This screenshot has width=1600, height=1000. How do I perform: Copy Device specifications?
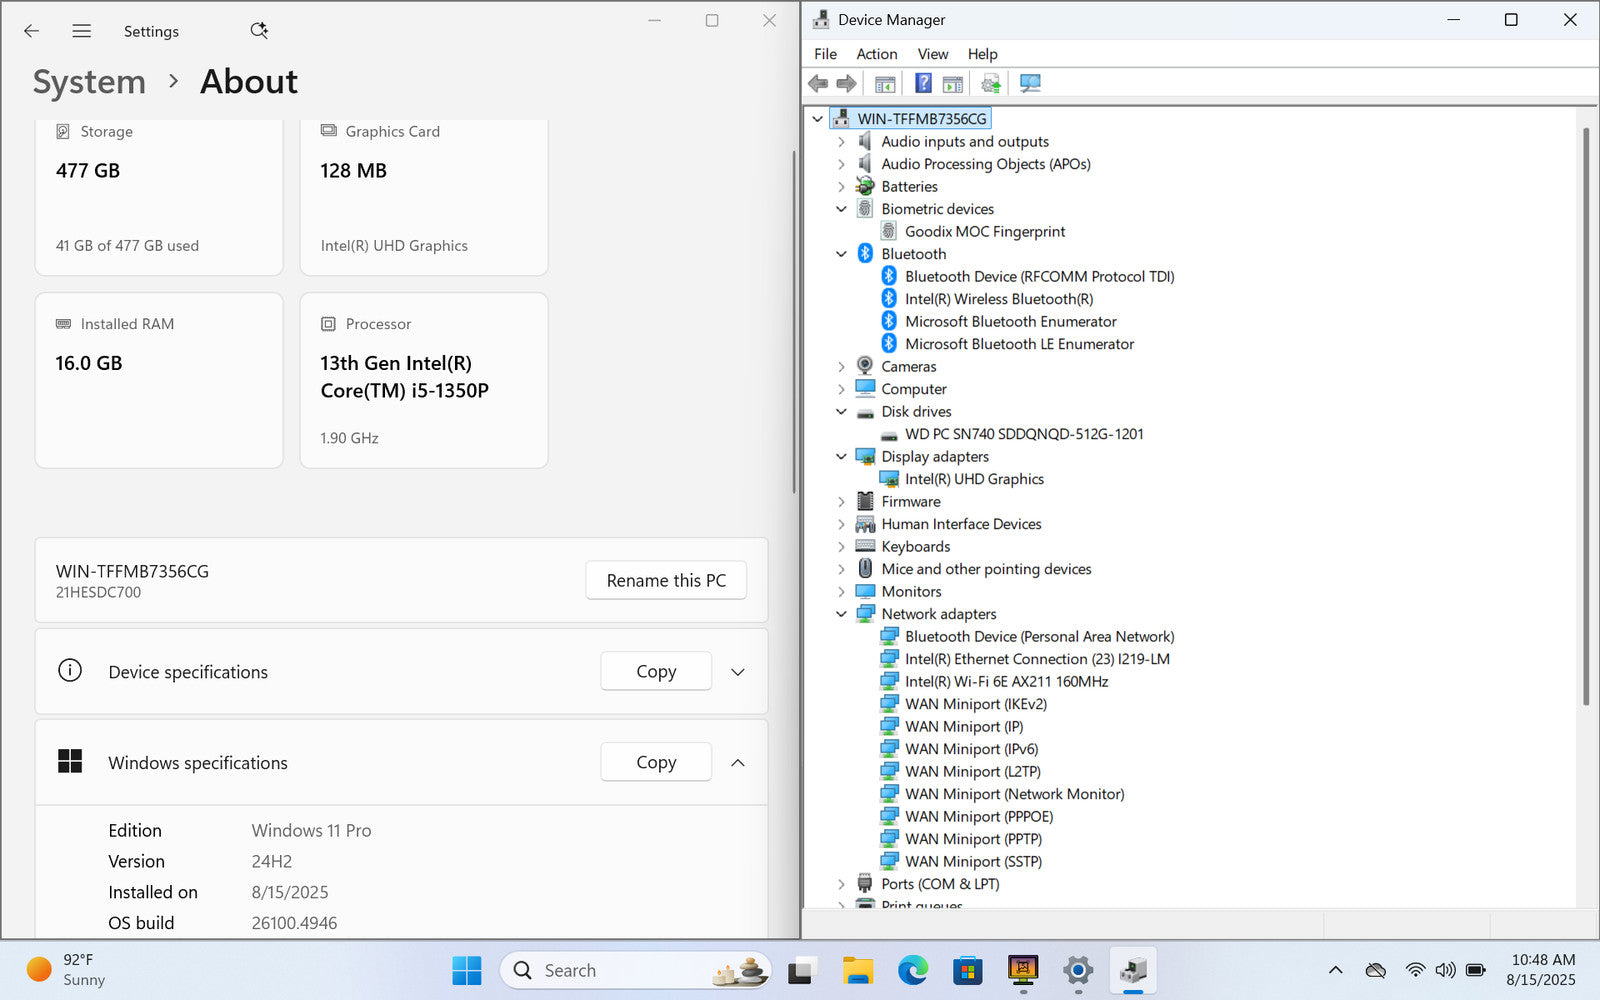(656, 672)
